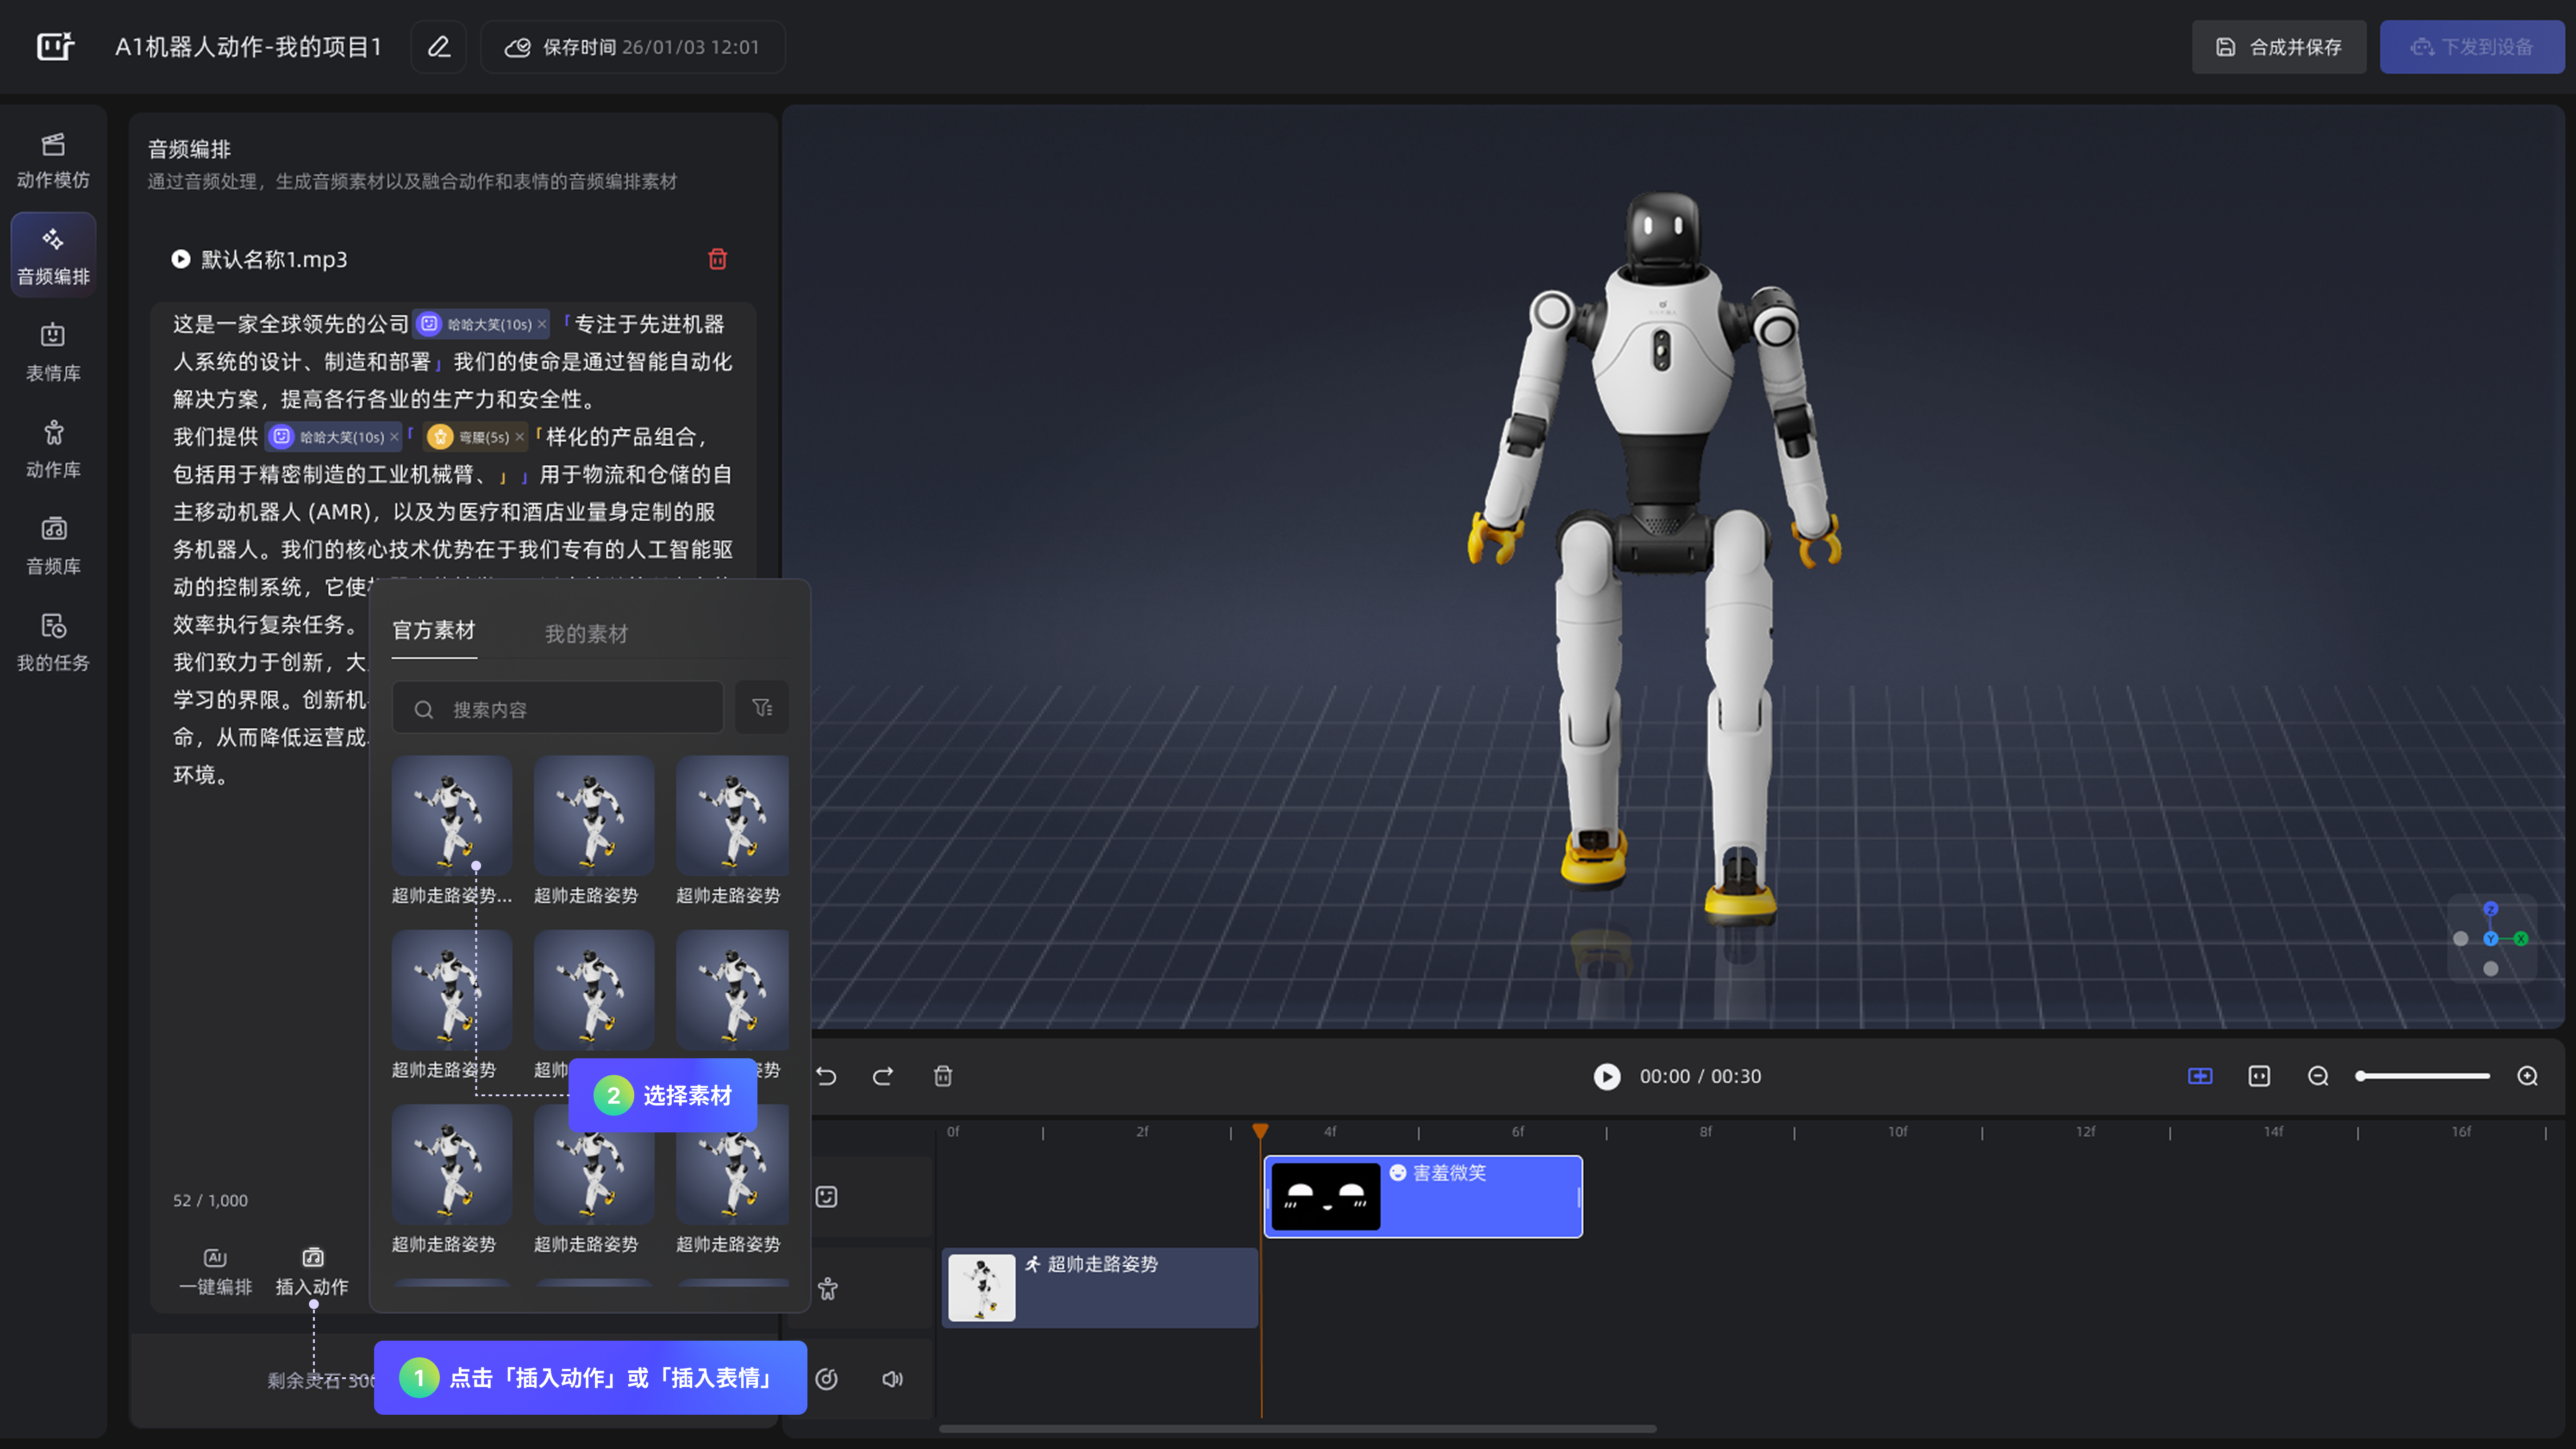Viewport: 2576px width, 1449px height.
Task: Open the 动作库 motion library
Action: coord(53,450)
